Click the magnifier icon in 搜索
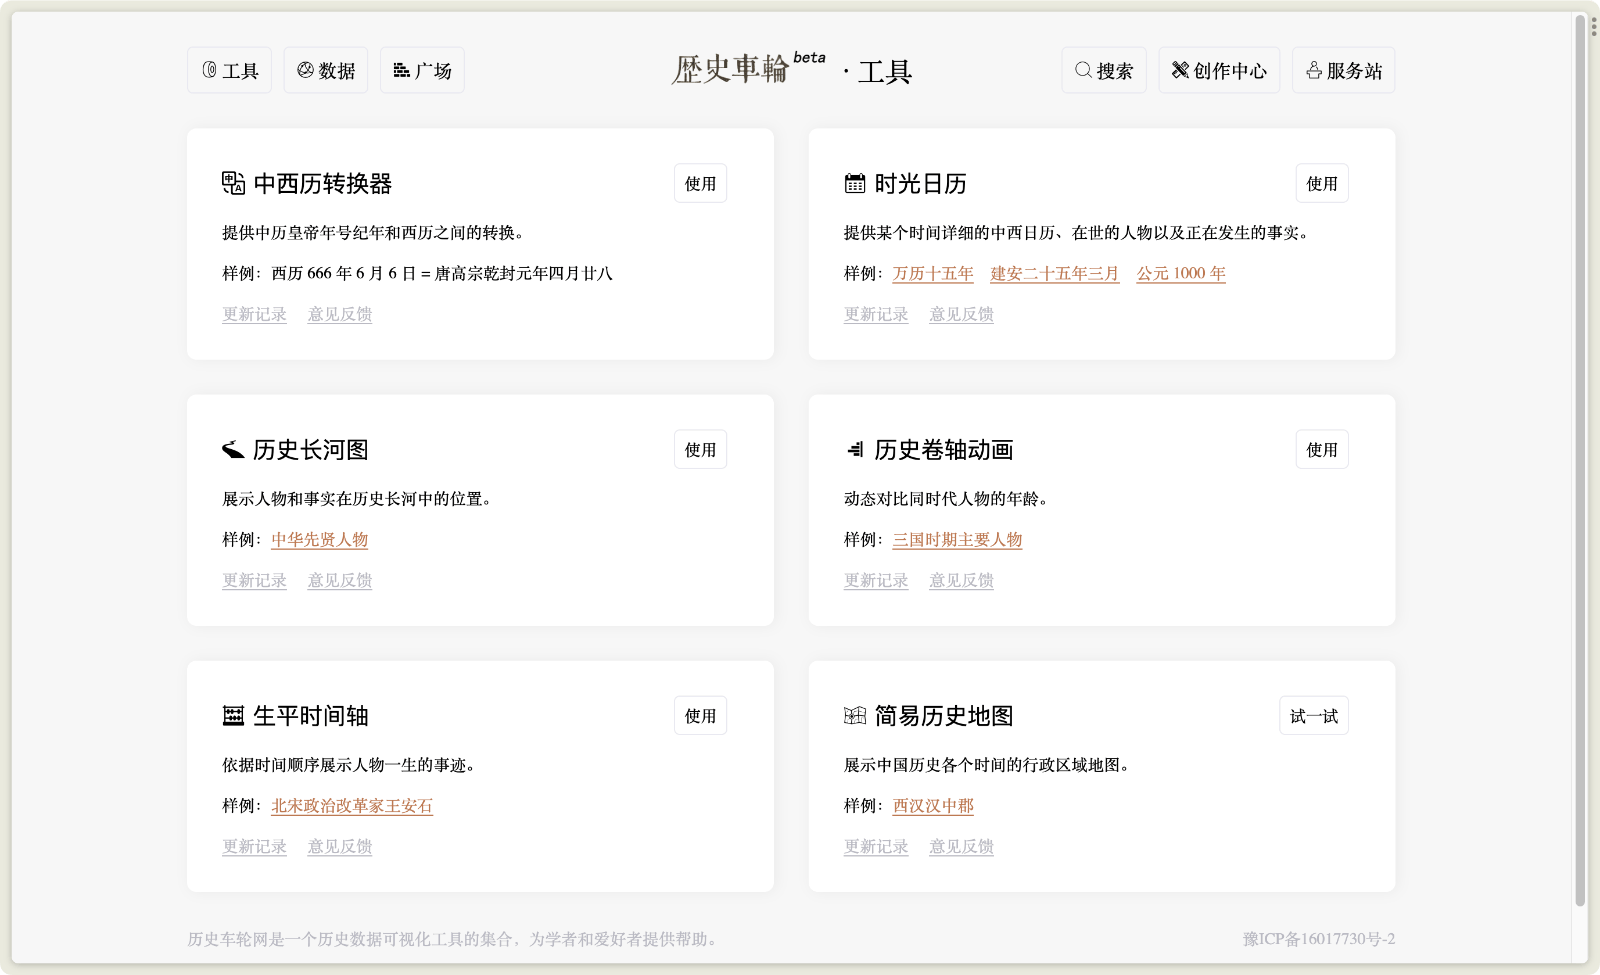Image resolution: width=1600 pixels, height=975 pixels. [x=1081, y=70]
